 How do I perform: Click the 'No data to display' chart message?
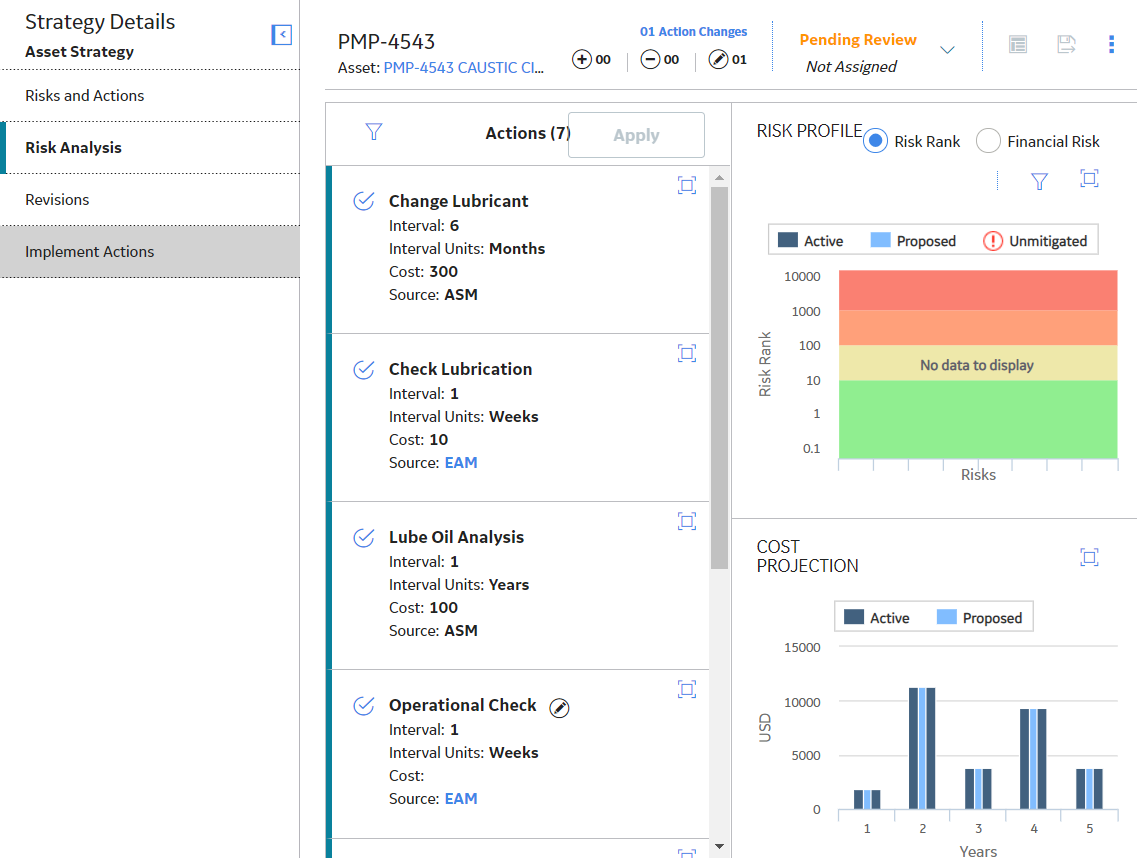pos(977,366)
